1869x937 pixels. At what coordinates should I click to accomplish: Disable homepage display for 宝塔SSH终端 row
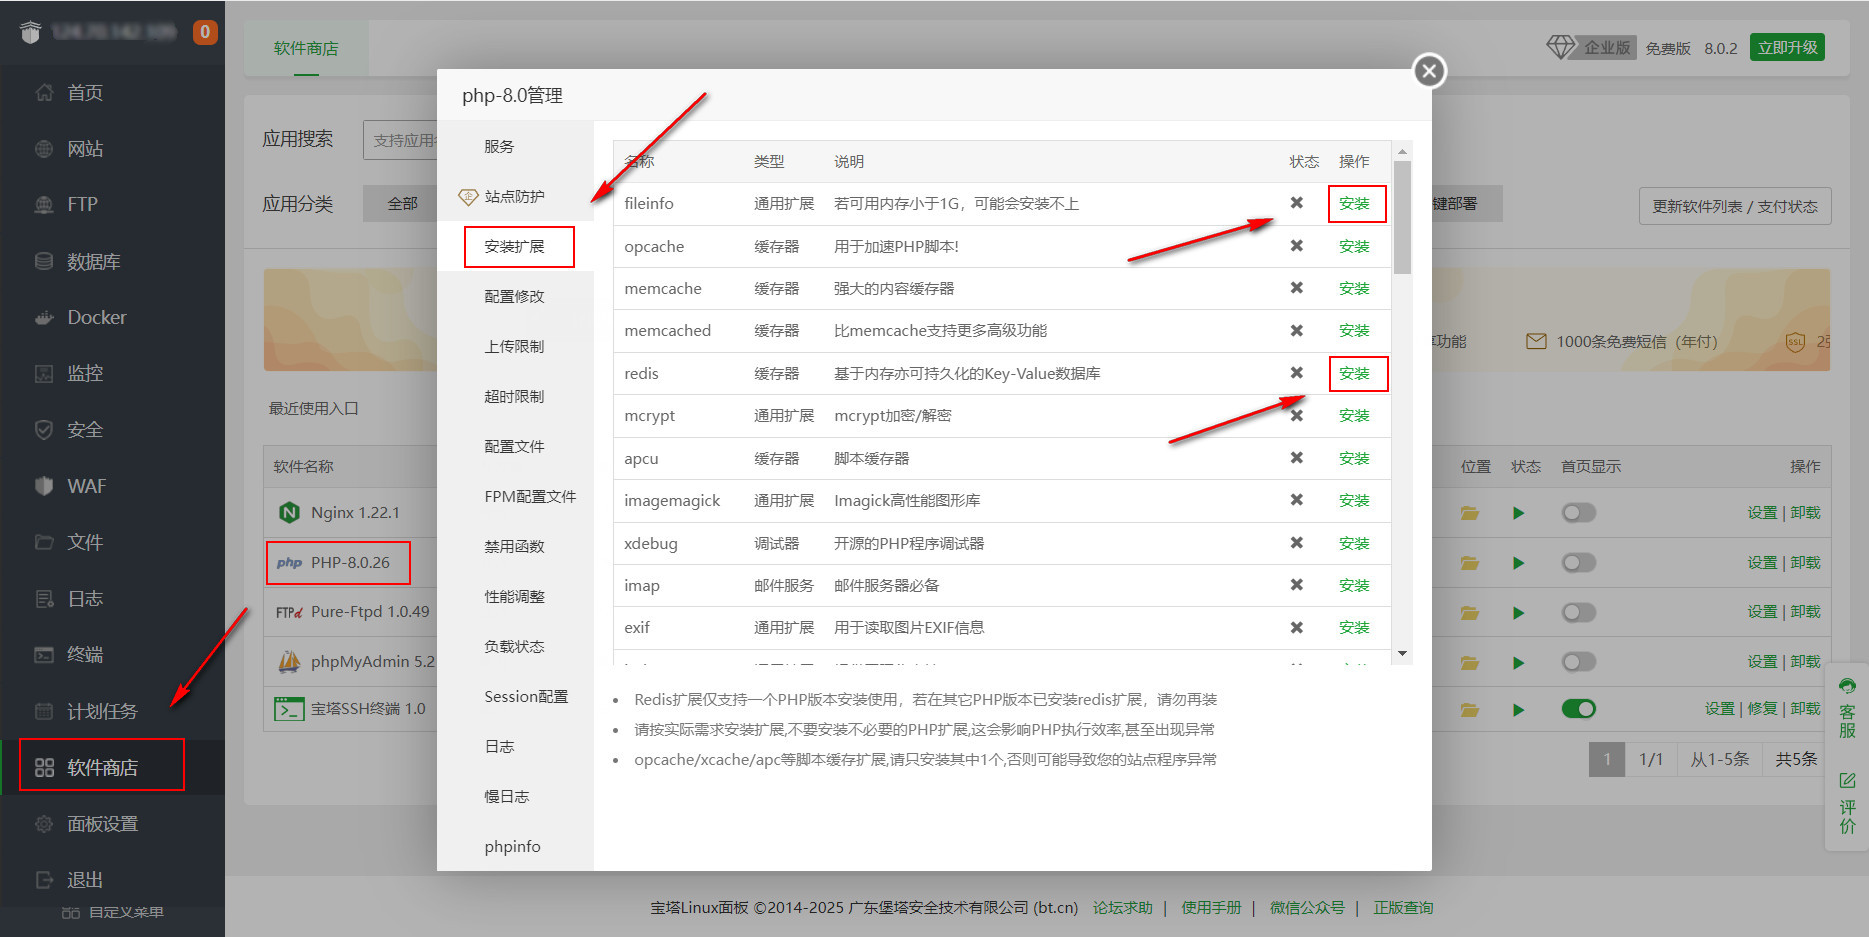[1578, 709]
